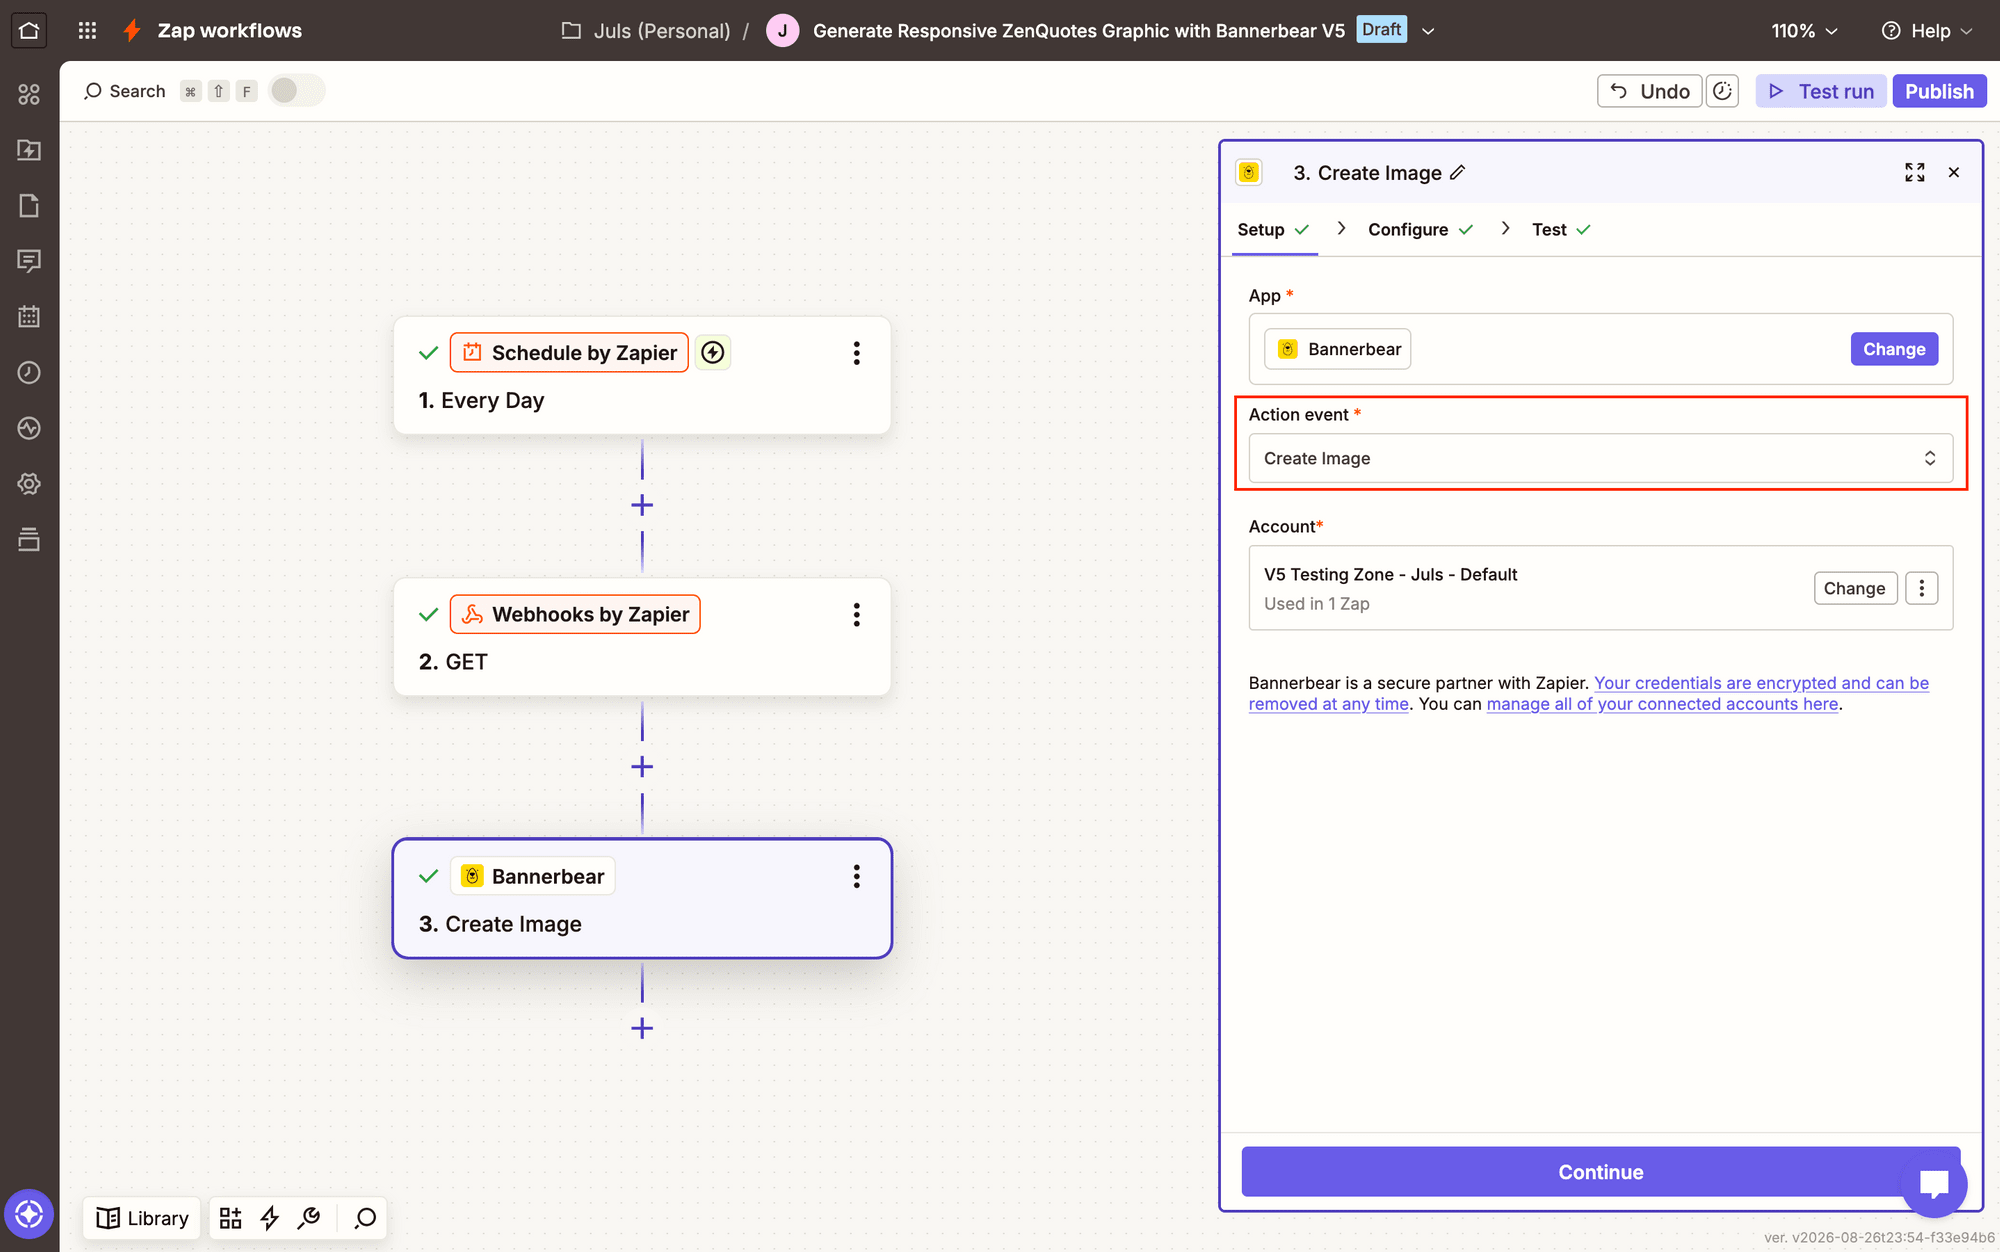Open the apps grid launcher
The image size is (2000, 1252).
click(x=88, y=30)
